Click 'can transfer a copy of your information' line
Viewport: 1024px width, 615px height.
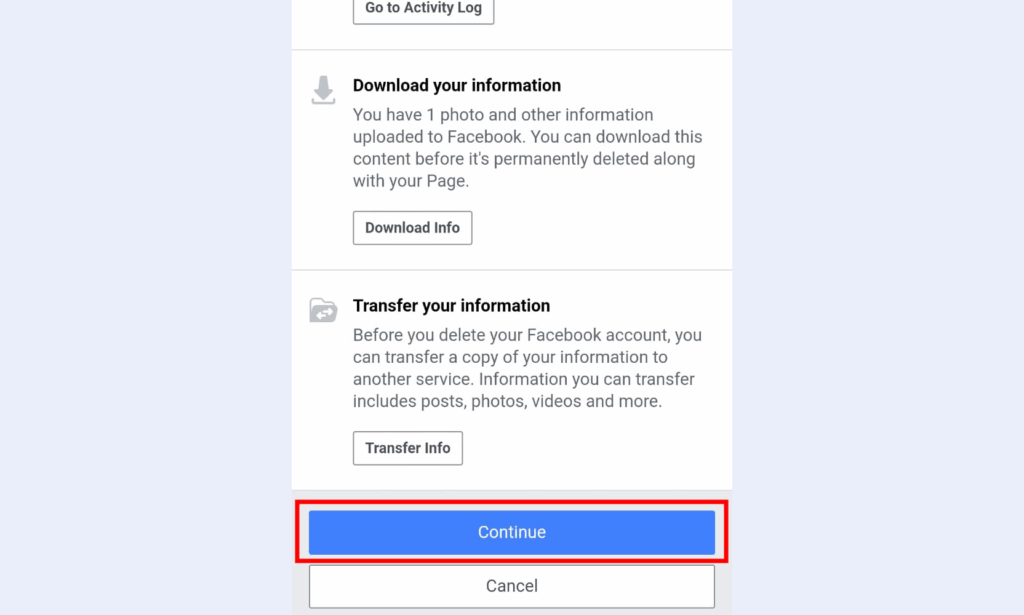[510, 357]
